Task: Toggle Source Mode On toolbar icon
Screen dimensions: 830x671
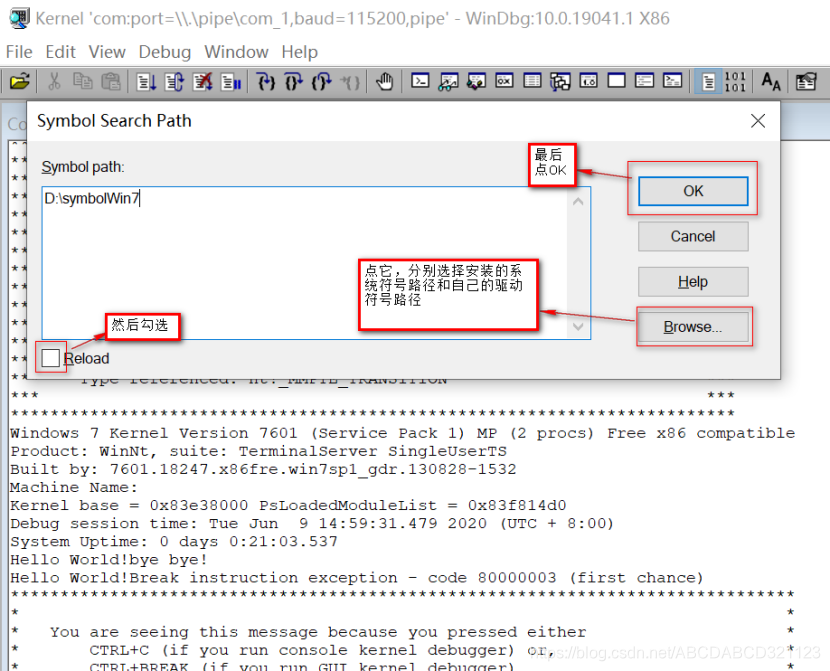Action: point(708,81)
